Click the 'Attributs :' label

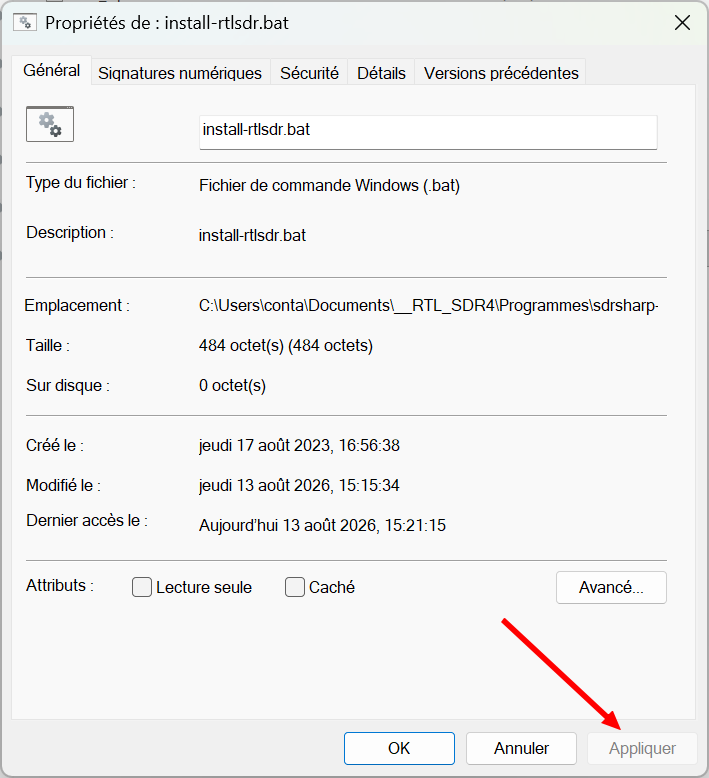pyautogui.click(x=60, y=585)
